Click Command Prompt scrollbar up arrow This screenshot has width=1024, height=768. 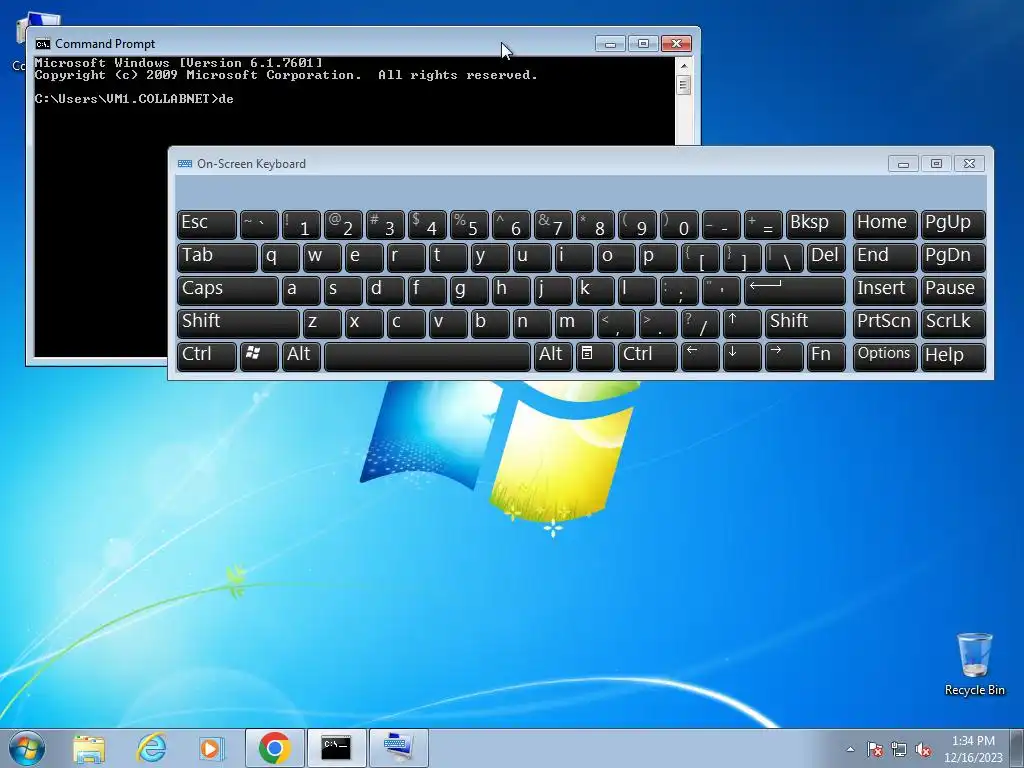click(684, 65)
